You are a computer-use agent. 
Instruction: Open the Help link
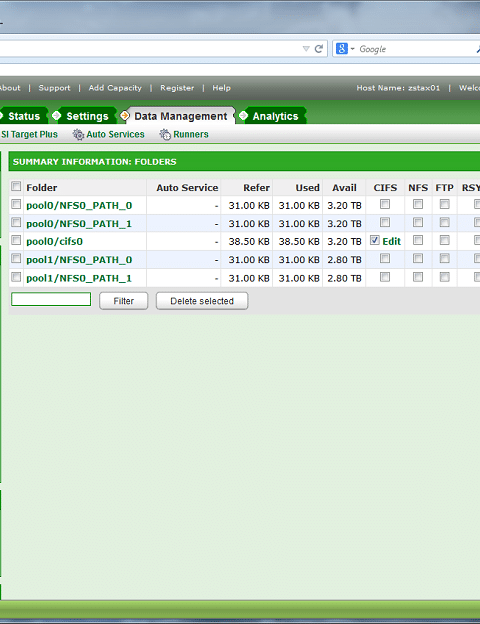[x=221, y=88]
